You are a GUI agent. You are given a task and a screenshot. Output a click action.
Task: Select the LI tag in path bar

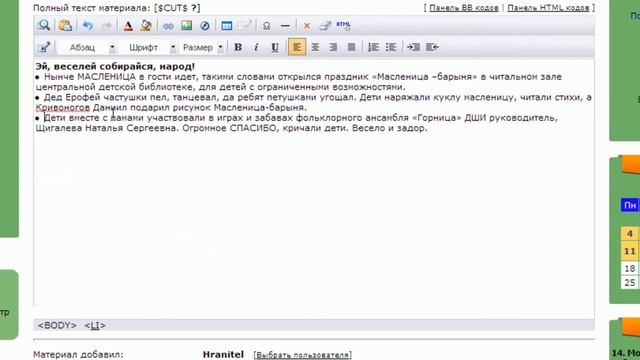coord(95,325)
